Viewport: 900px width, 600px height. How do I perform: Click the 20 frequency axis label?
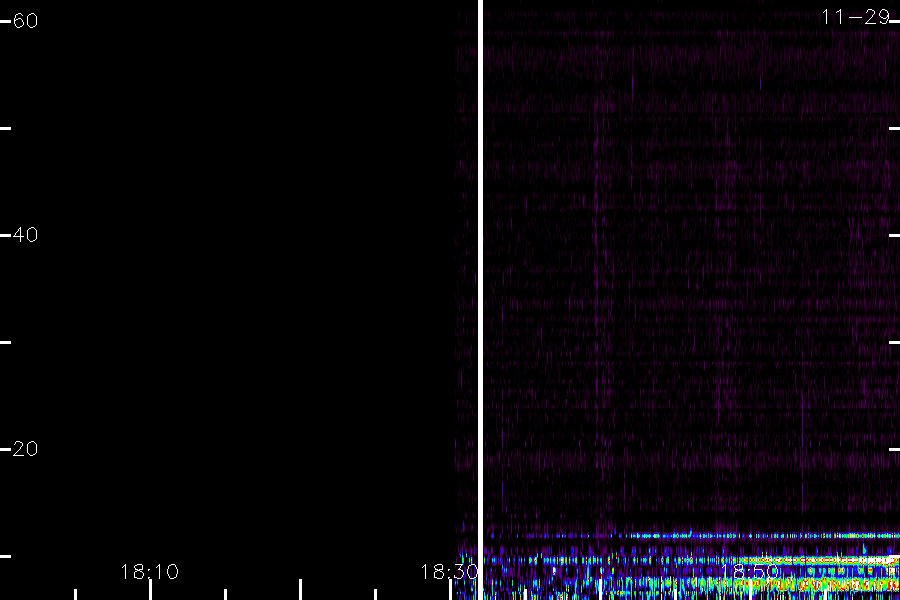click(25, 449)
